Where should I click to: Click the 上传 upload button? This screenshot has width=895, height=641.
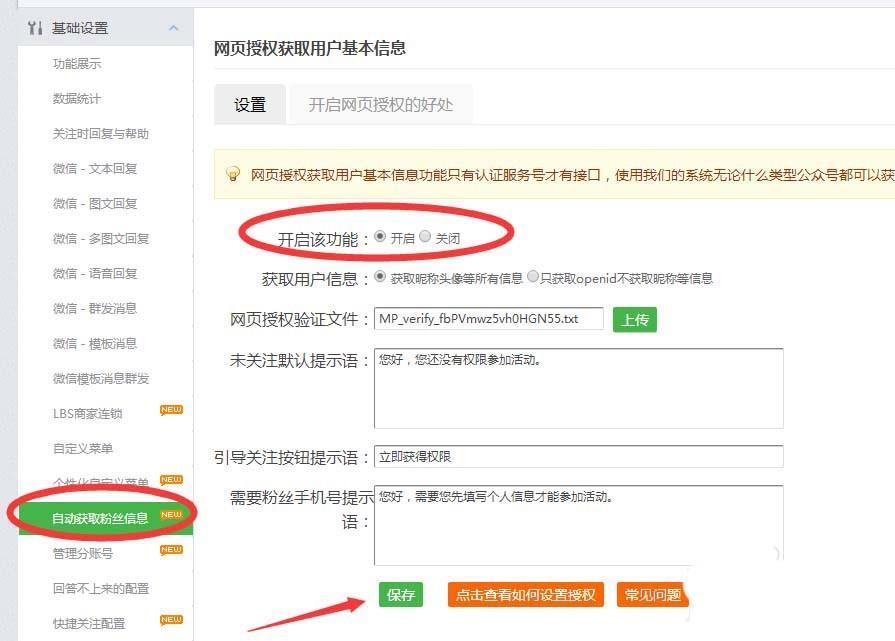634,320
